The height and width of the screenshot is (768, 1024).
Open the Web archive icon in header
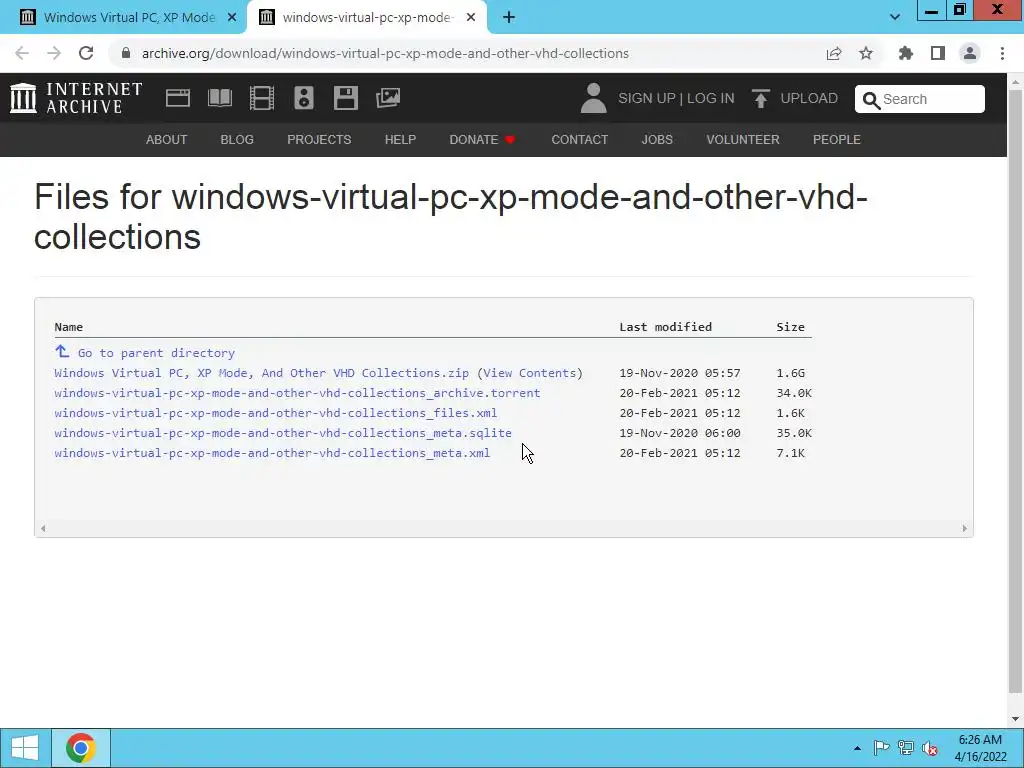click(x=178, y=98)
